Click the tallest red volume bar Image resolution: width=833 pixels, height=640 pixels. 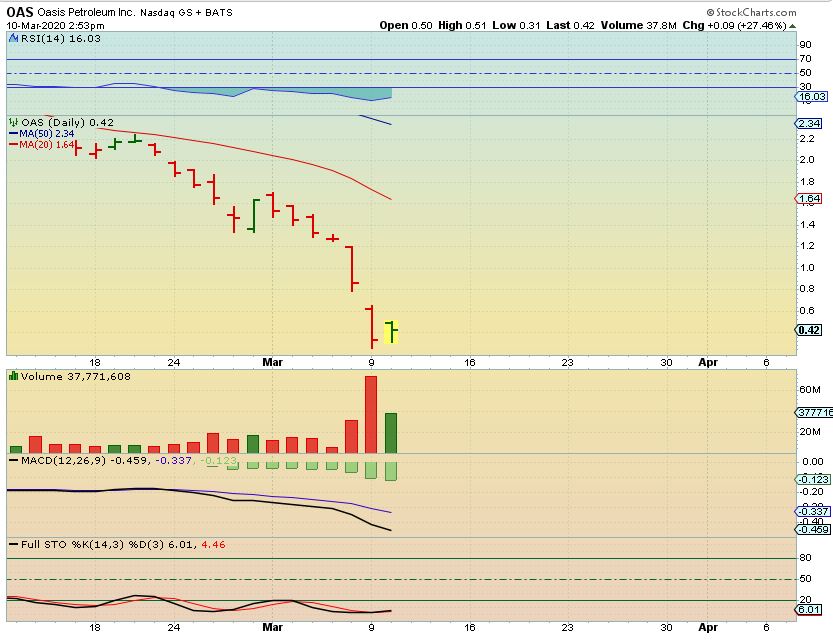click(x=371, y=414)
